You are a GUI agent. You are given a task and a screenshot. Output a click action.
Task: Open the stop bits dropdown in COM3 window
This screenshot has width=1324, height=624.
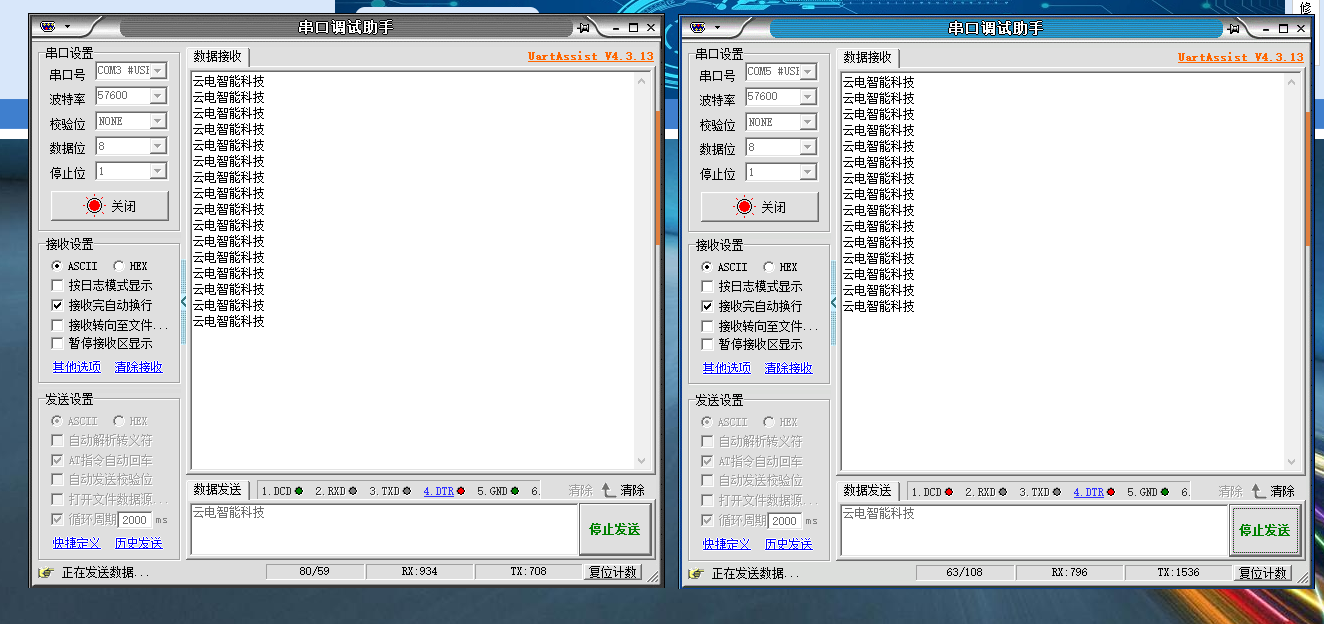(x=158, y=171)
